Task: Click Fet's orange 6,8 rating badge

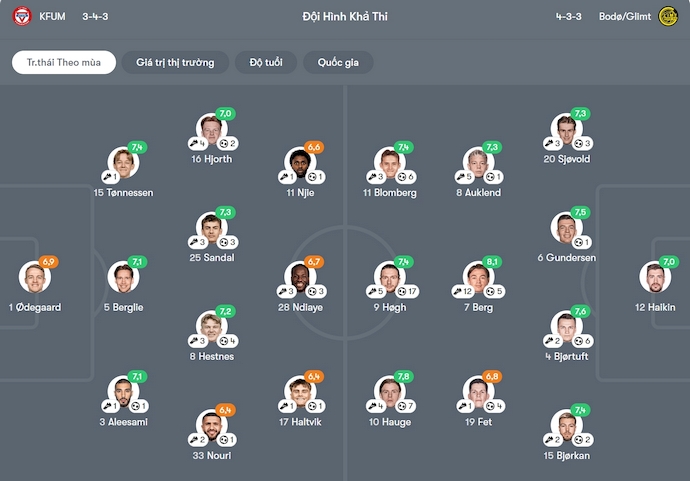Action: coord(492,377)
